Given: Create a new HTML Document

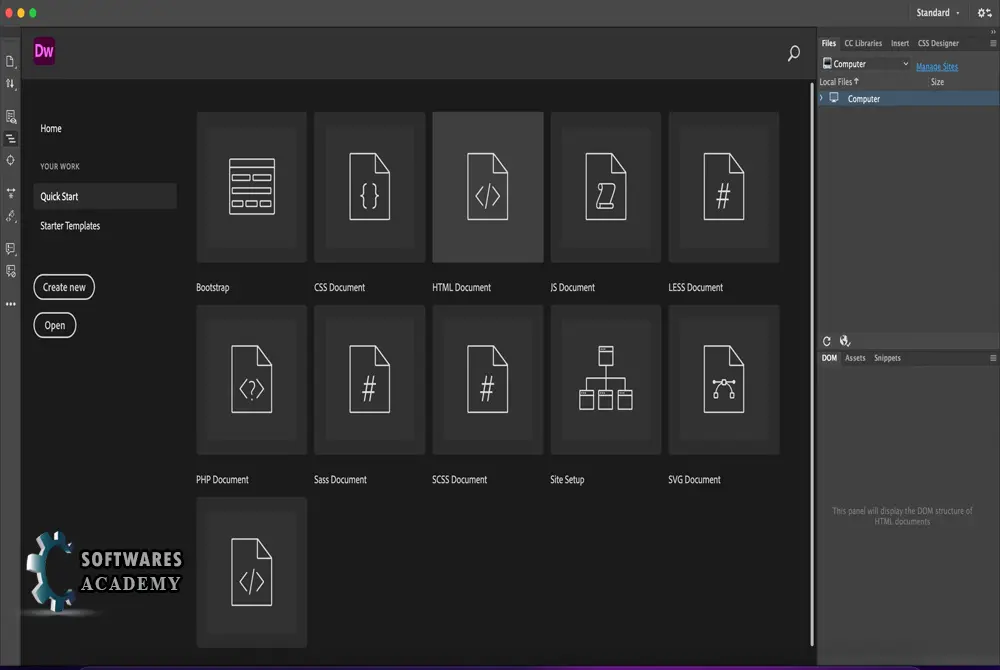Looking at the screenshot, I should 488,187.
